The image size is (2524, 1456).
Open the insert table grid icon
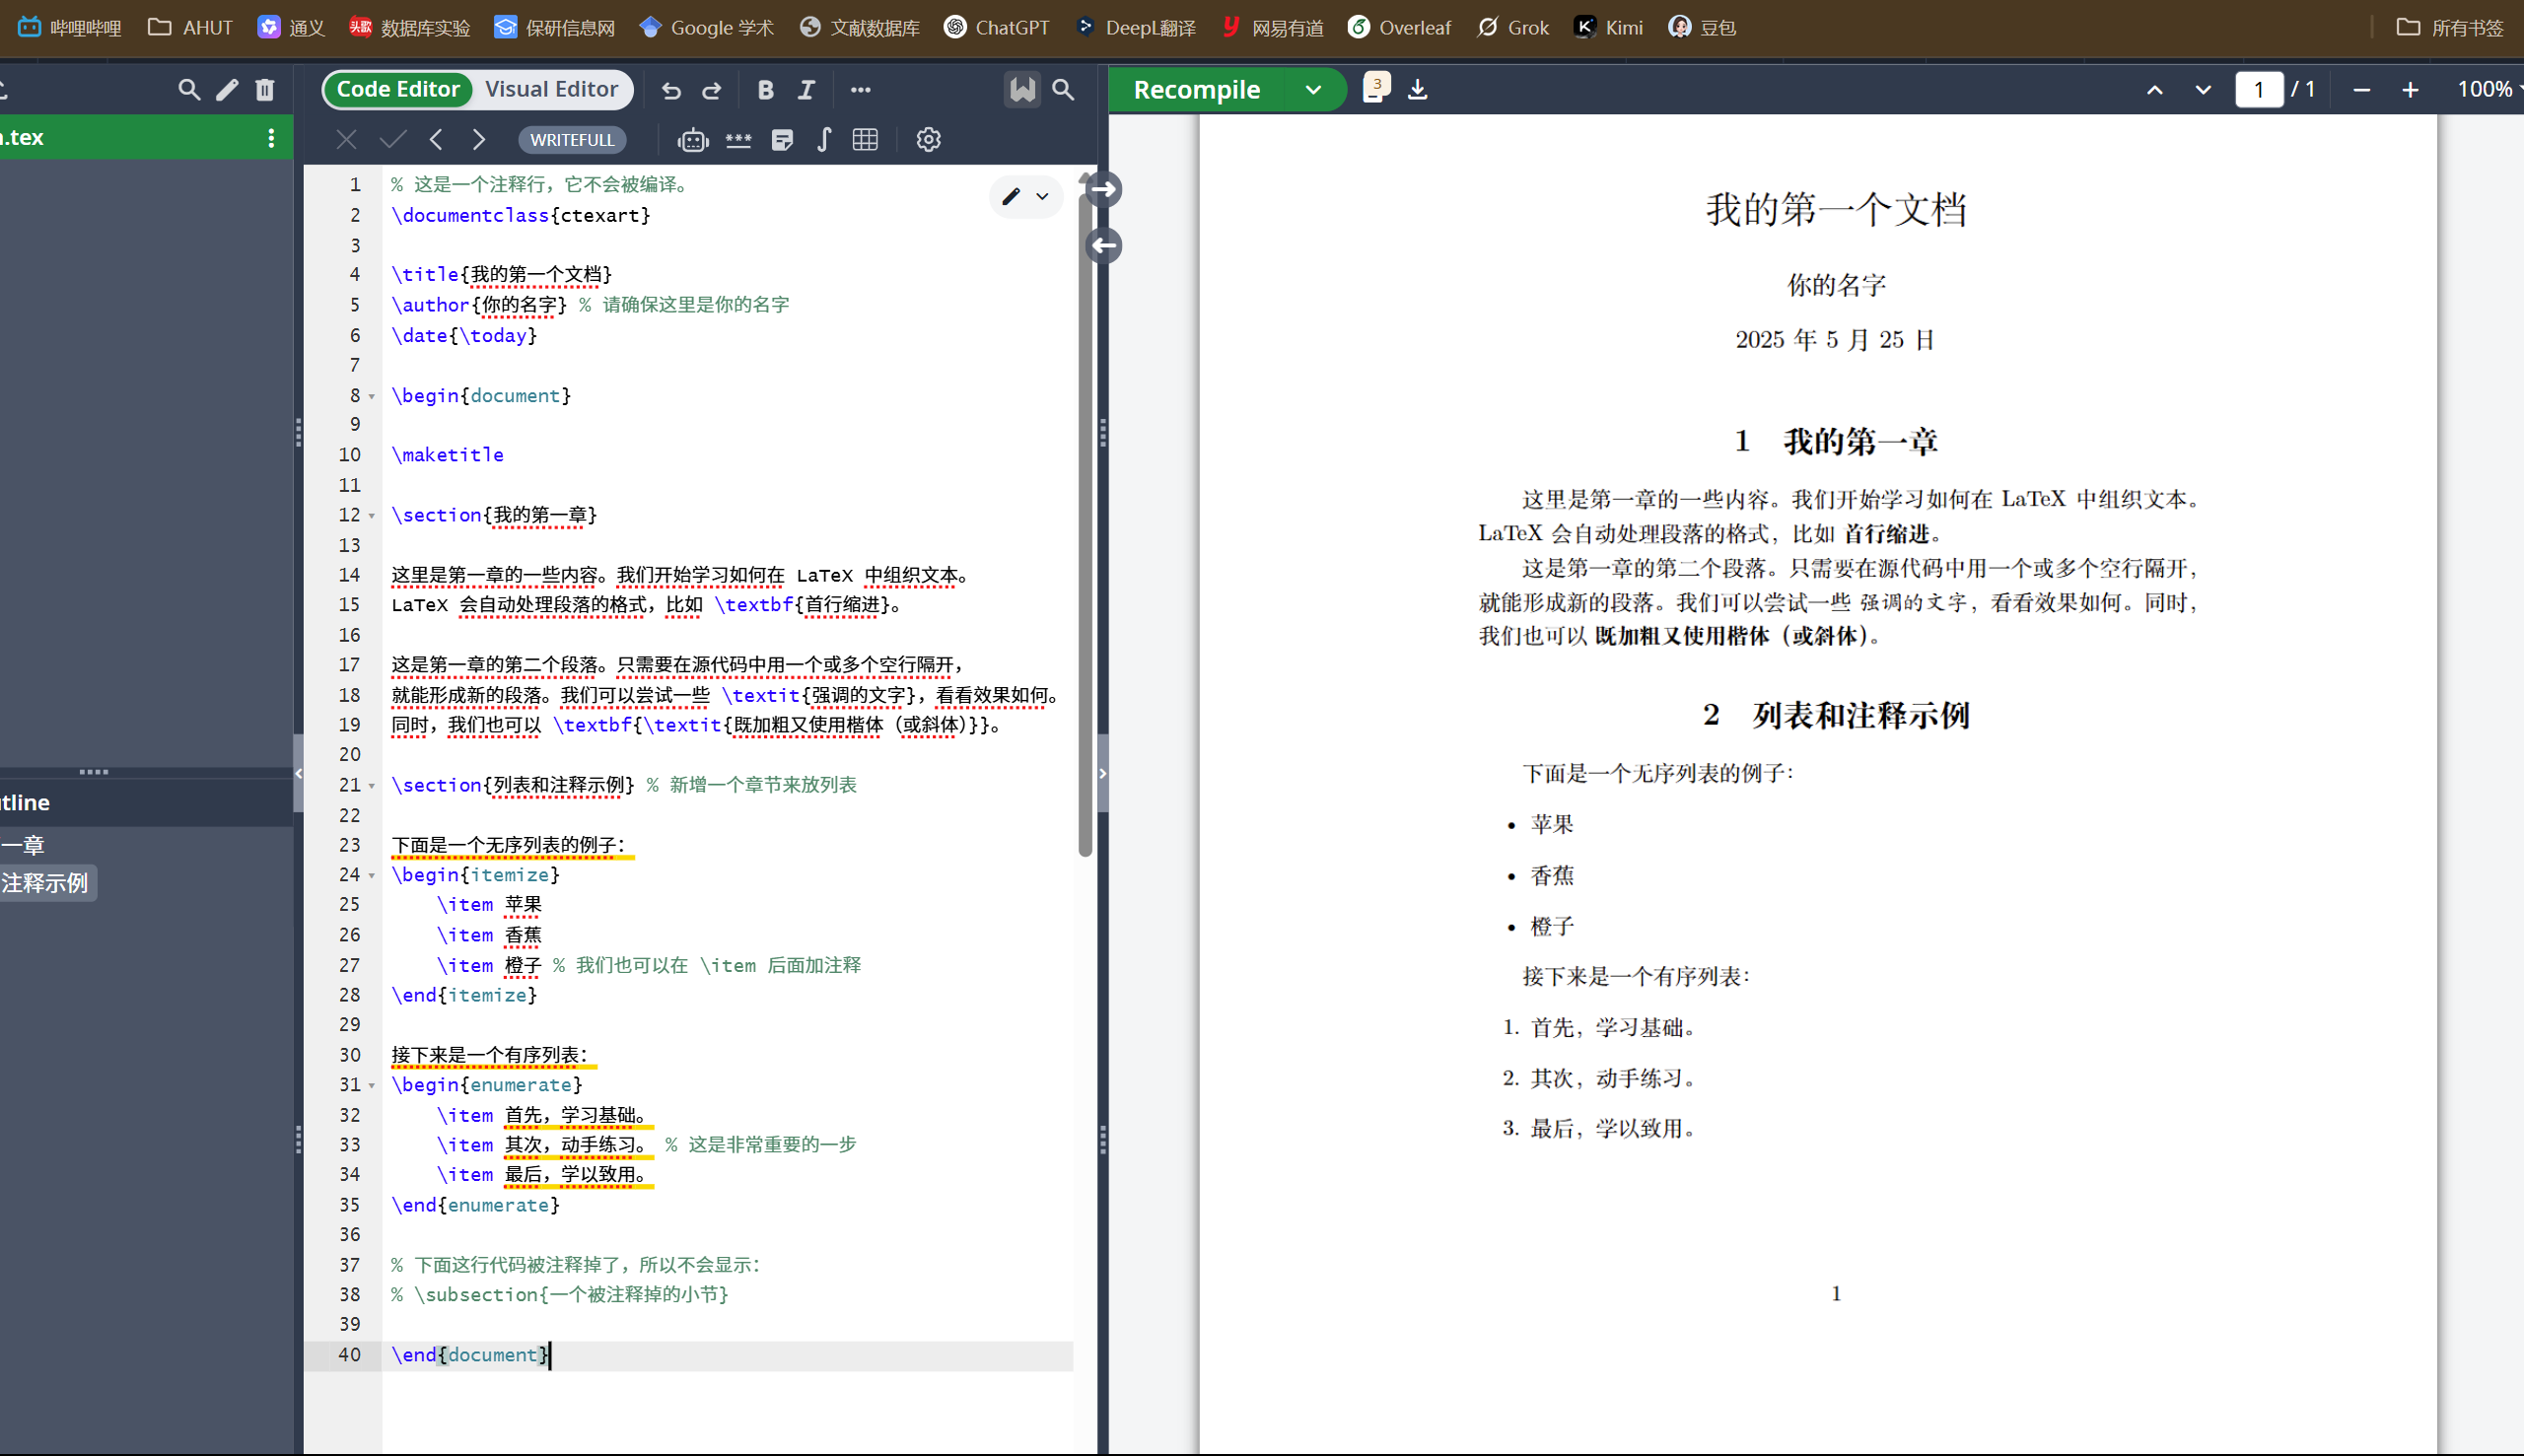tap(865, 140)
